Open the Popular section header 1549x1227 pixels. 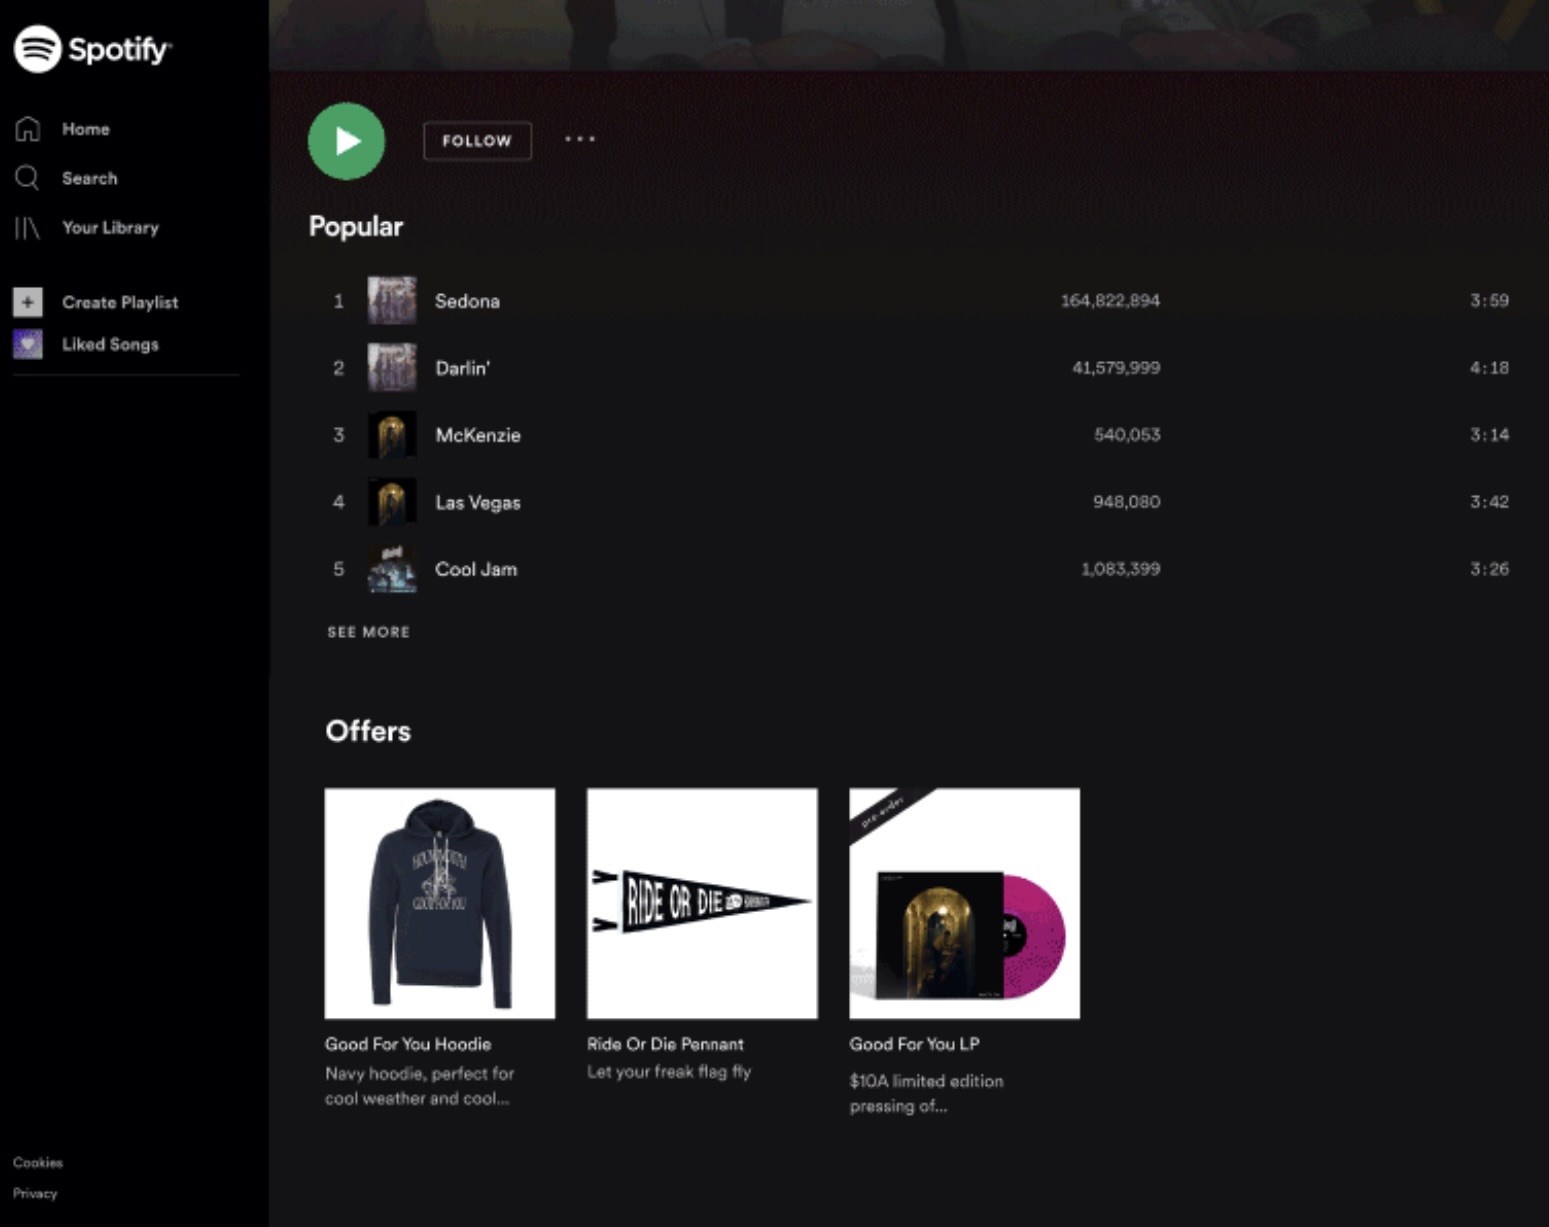pyautogui.click(x=356, y=227)
